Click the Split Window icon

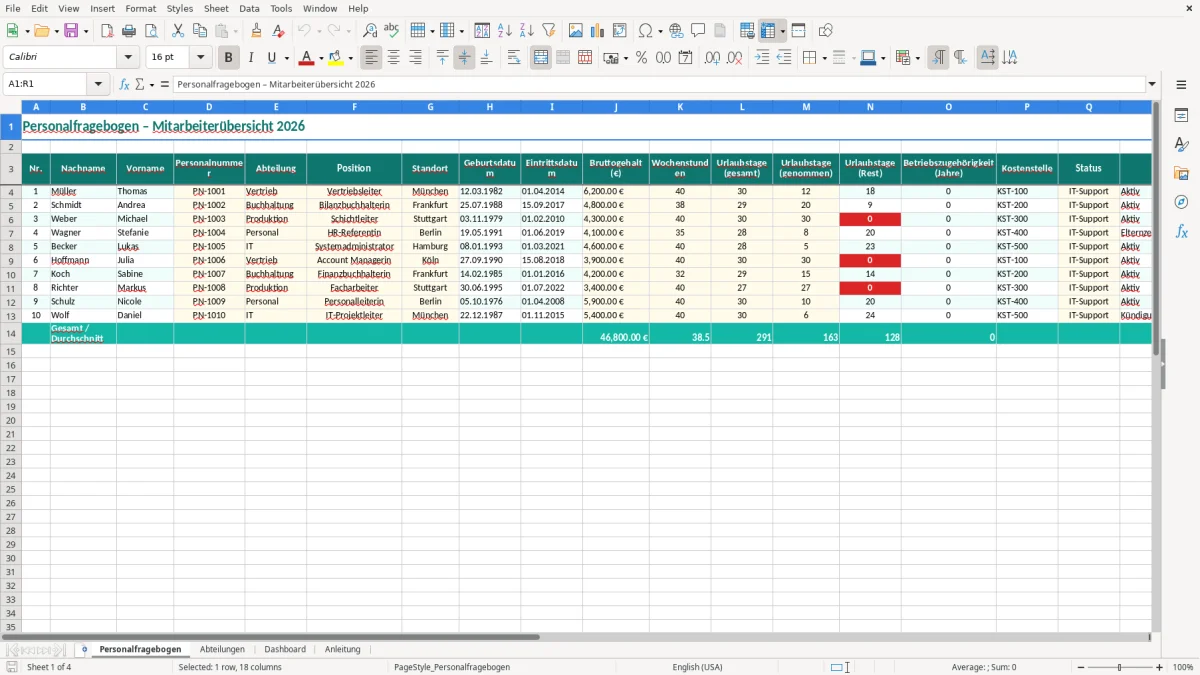798,31
